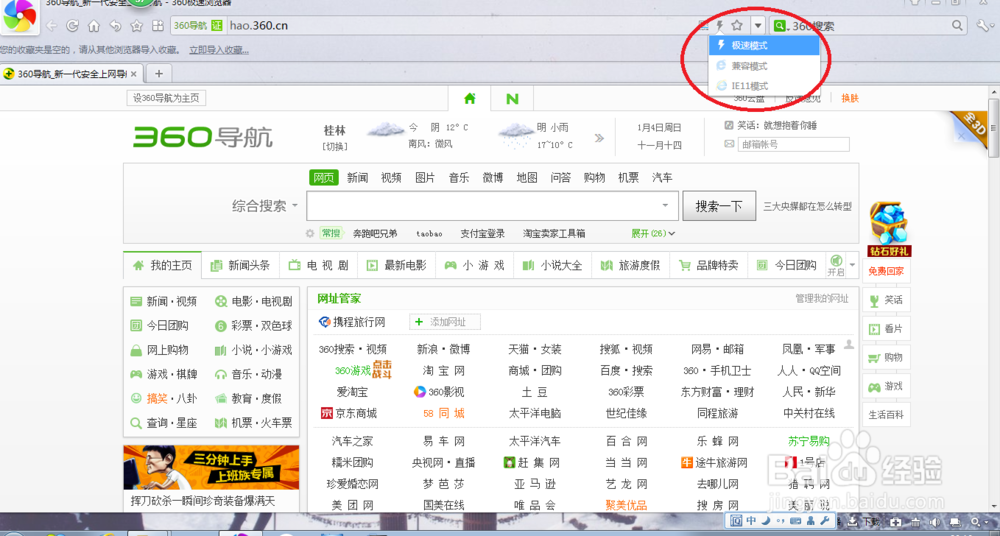Screen dimensions: 1000x536
Task: Open the search input suggestions dropdown arrow
Action: point(665,206)
